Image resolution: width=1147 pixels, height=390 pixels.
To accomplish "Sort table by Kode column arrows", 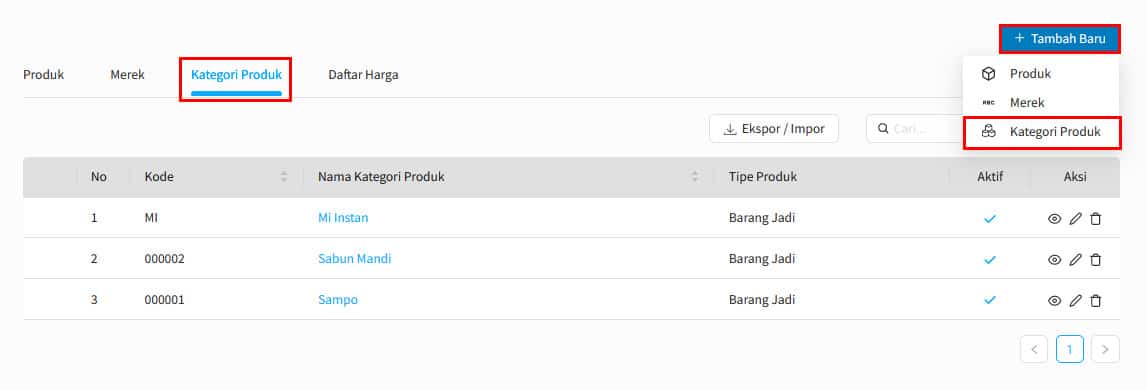I will [284, 177].
